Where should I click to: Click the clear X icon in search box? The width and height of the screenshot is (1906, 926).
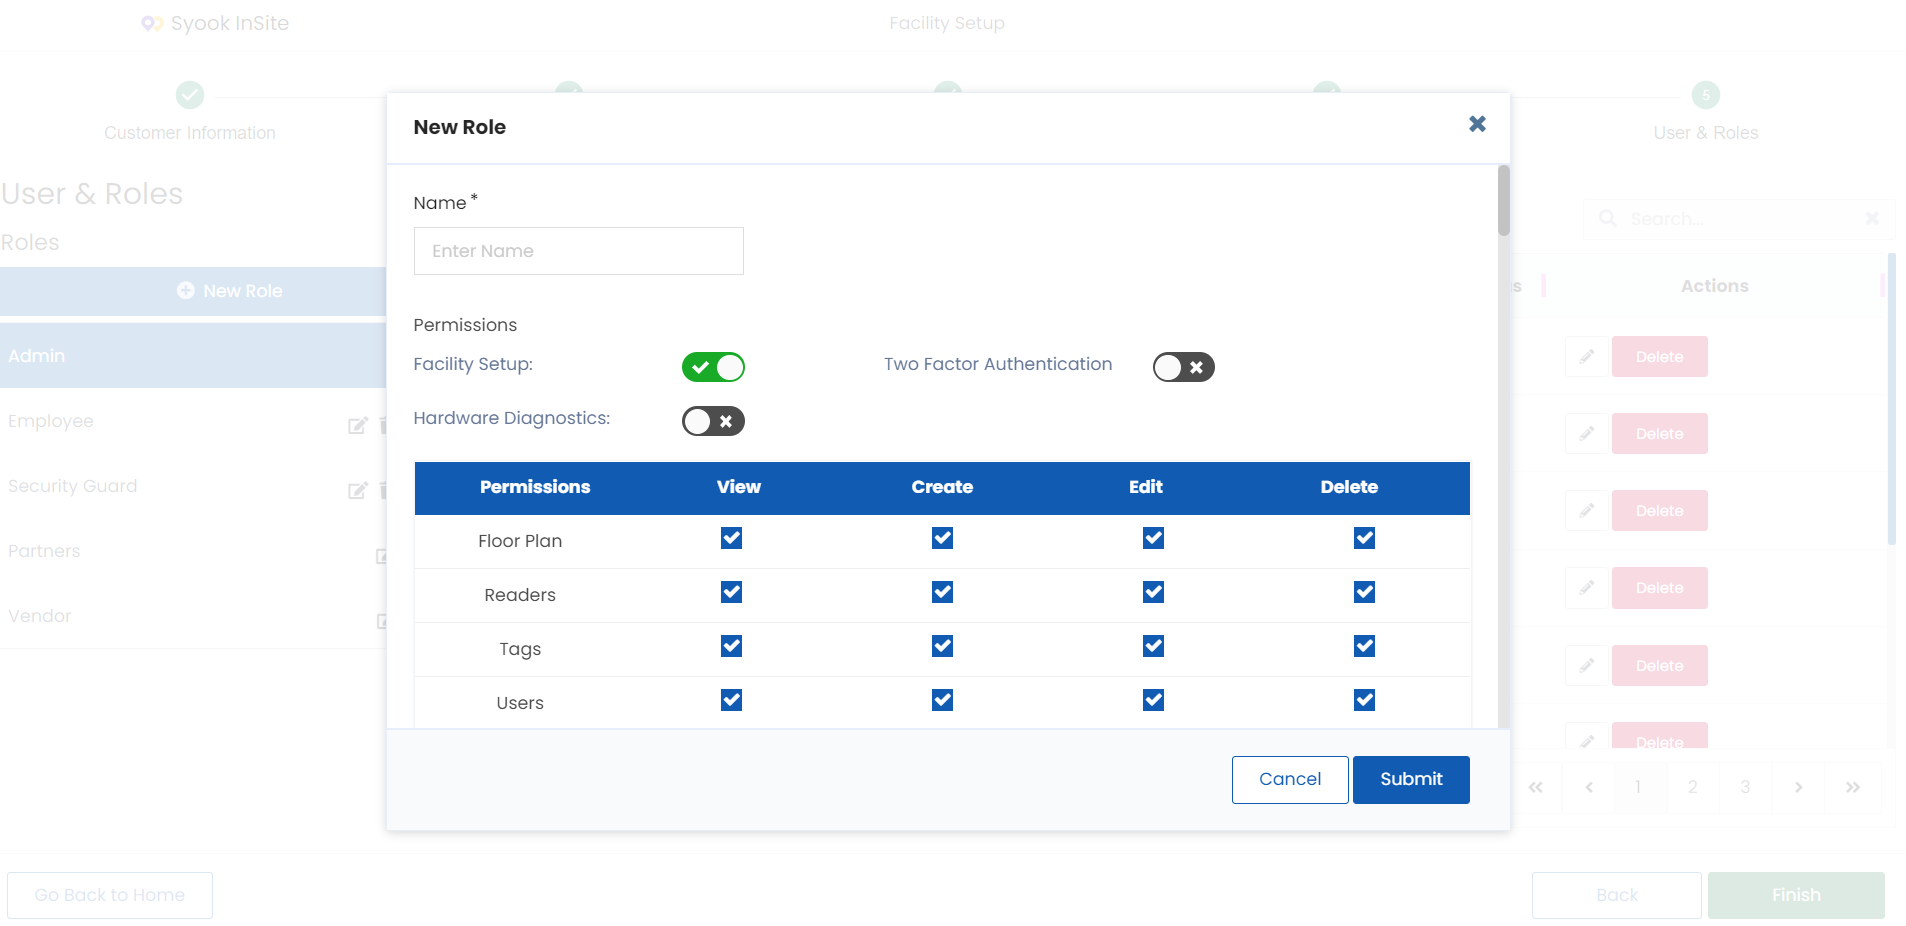(x=1872, y=218)
